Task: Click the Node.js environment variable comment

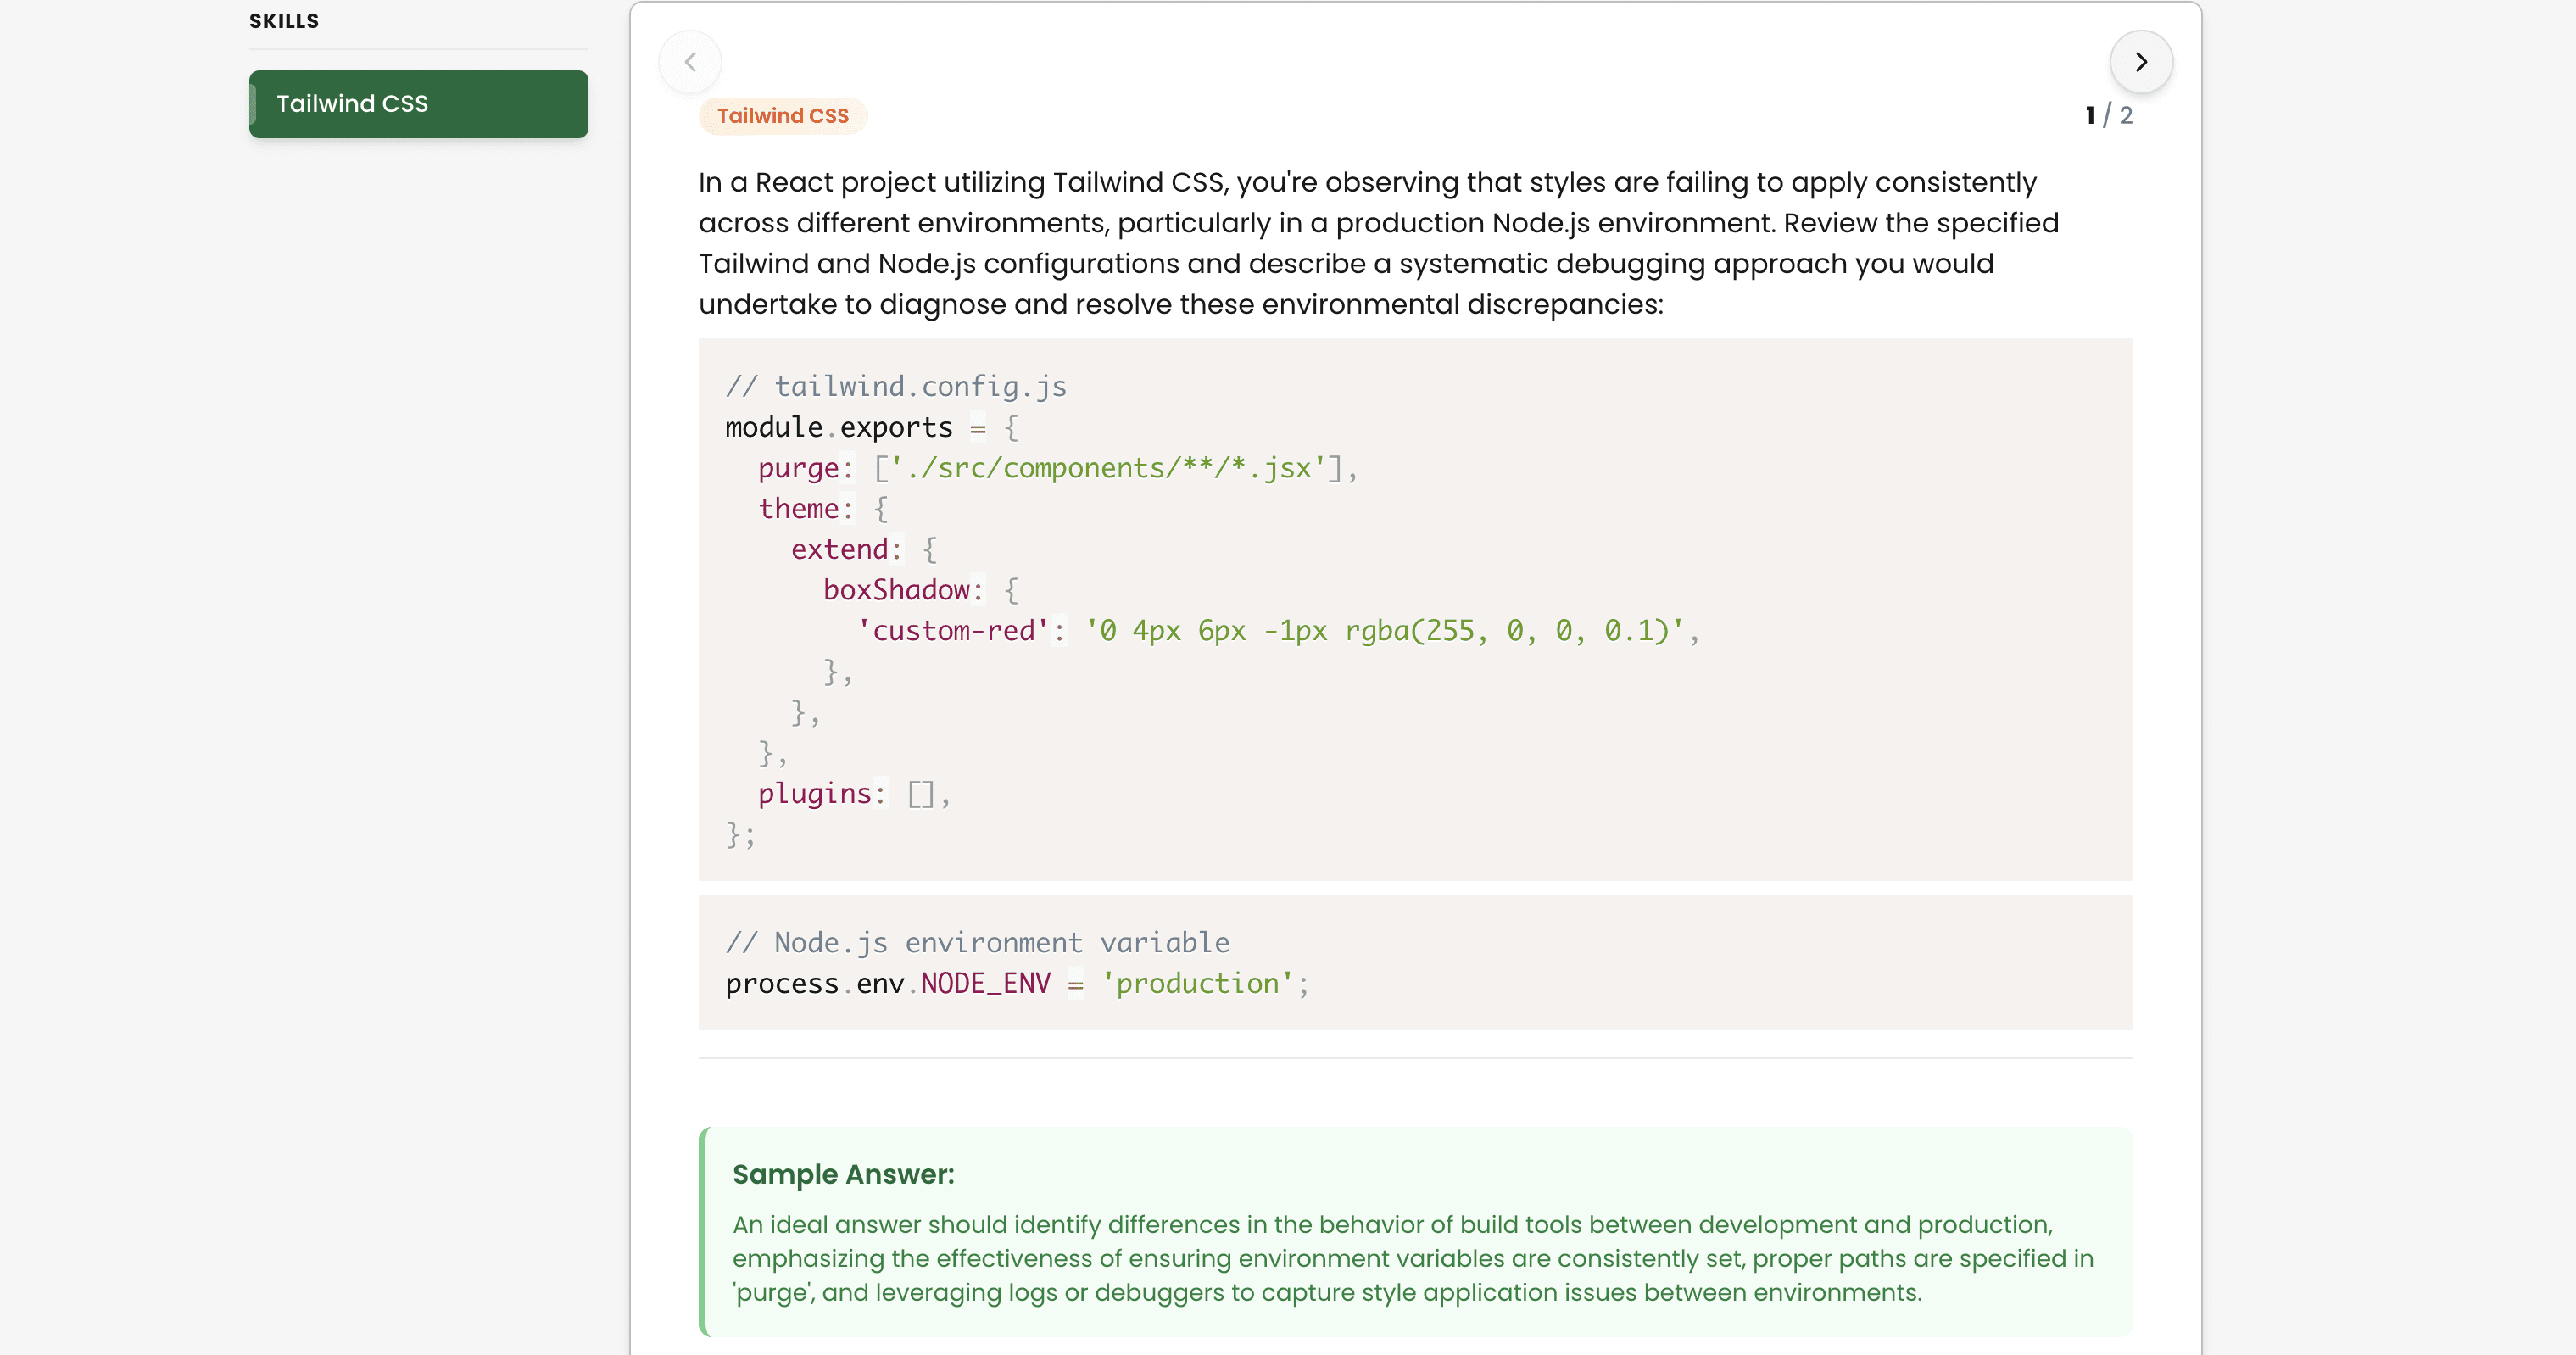Action: [976, 942]
